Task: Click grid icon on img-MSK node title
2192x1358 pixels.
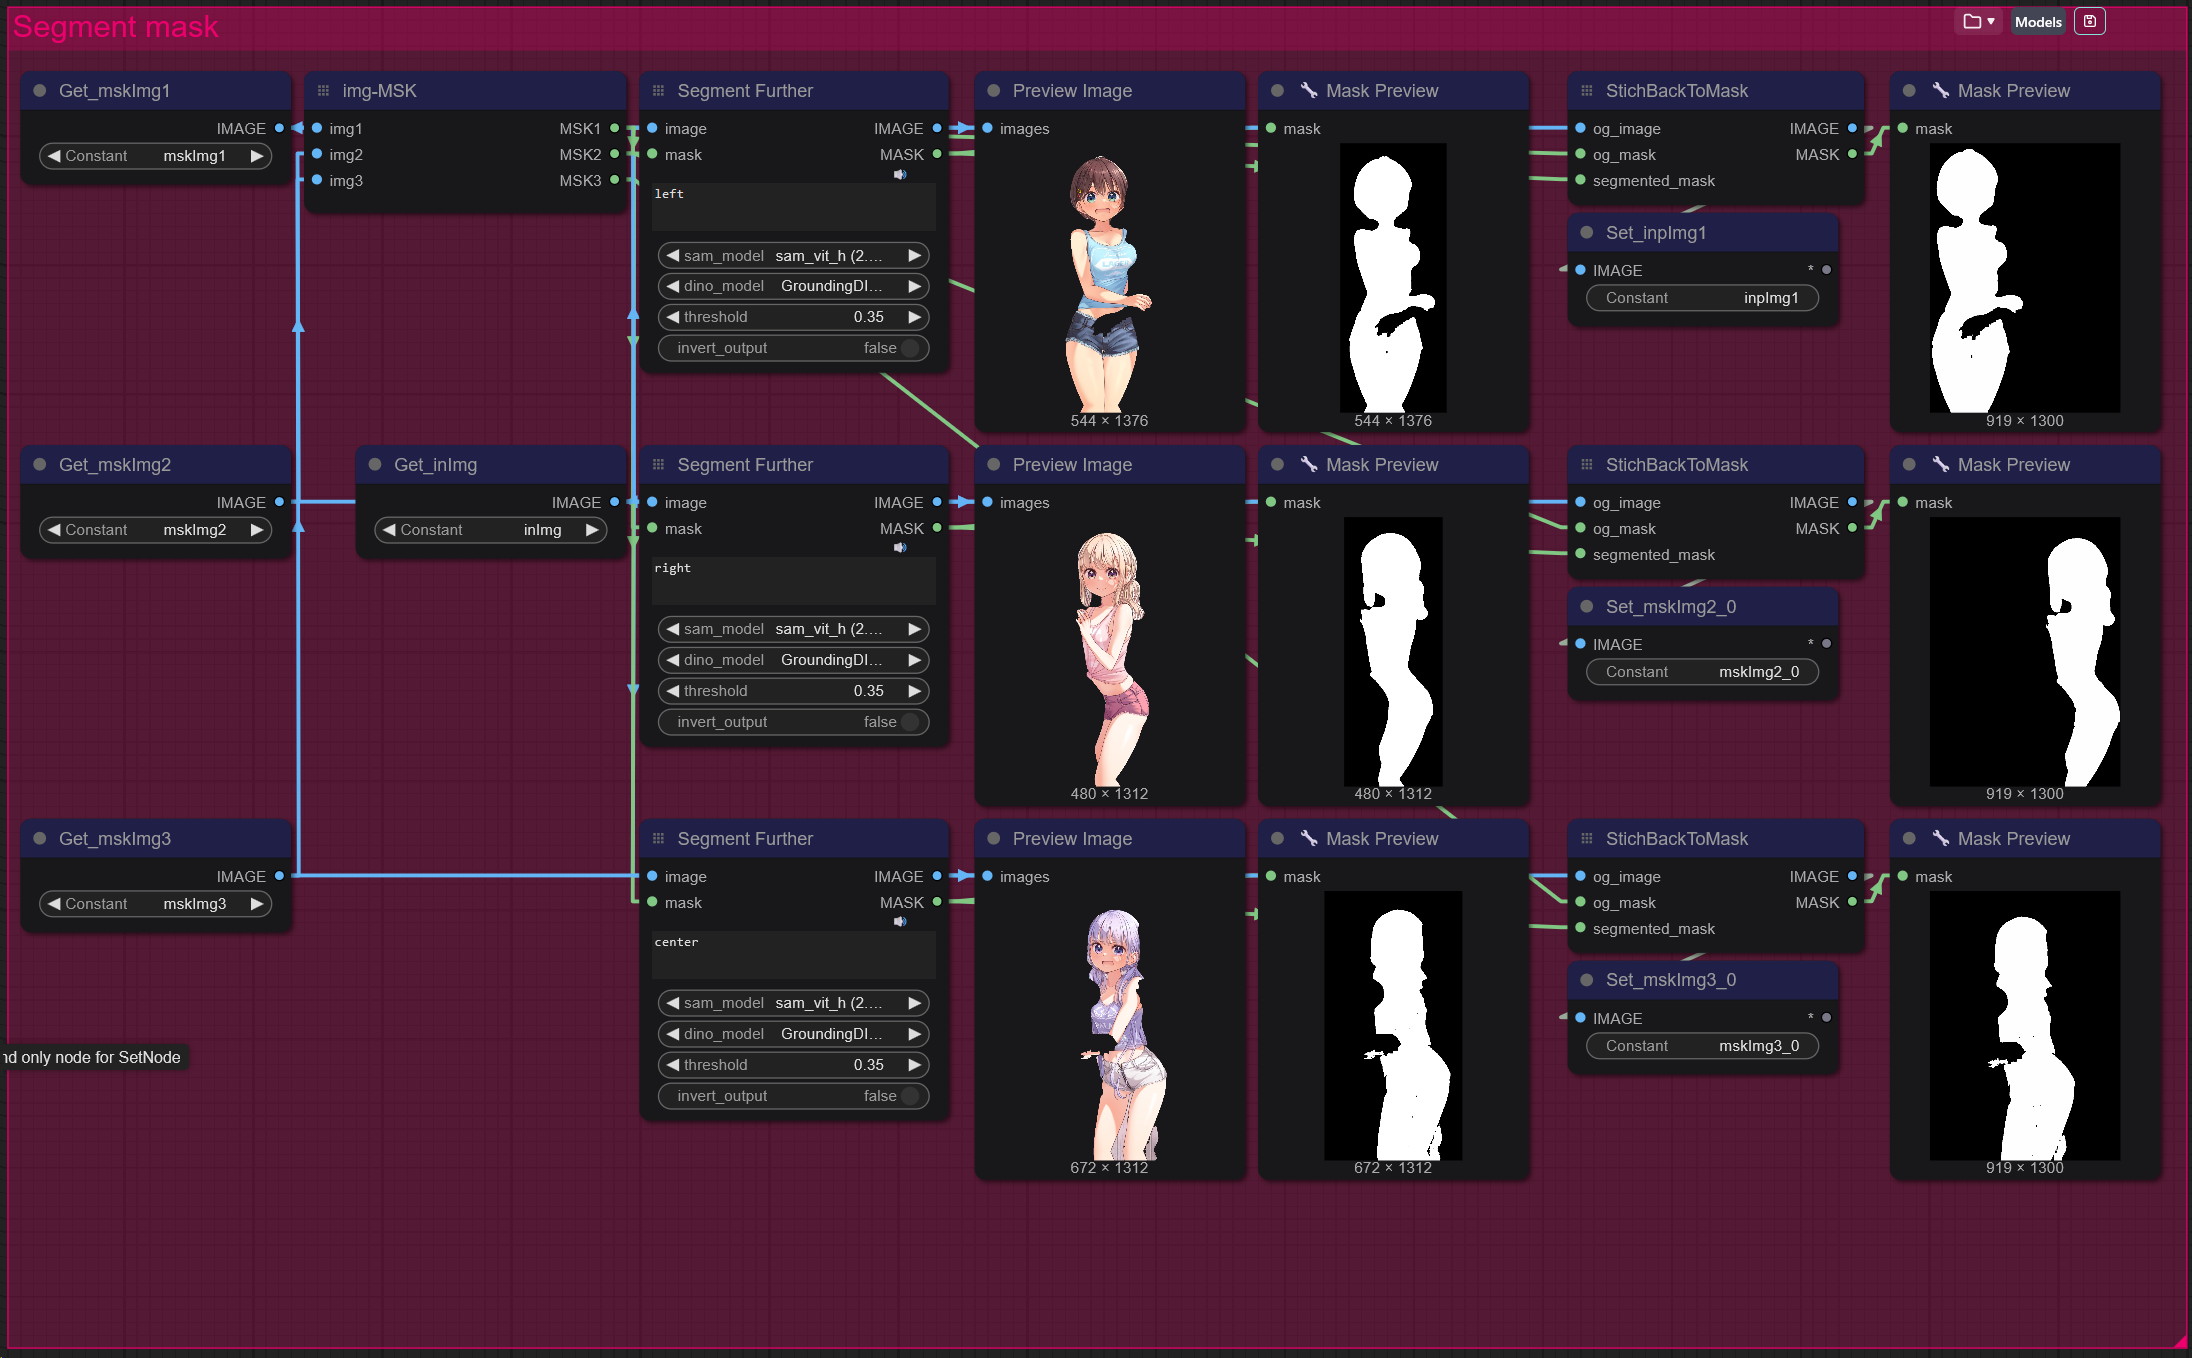Action: (323, 91)
